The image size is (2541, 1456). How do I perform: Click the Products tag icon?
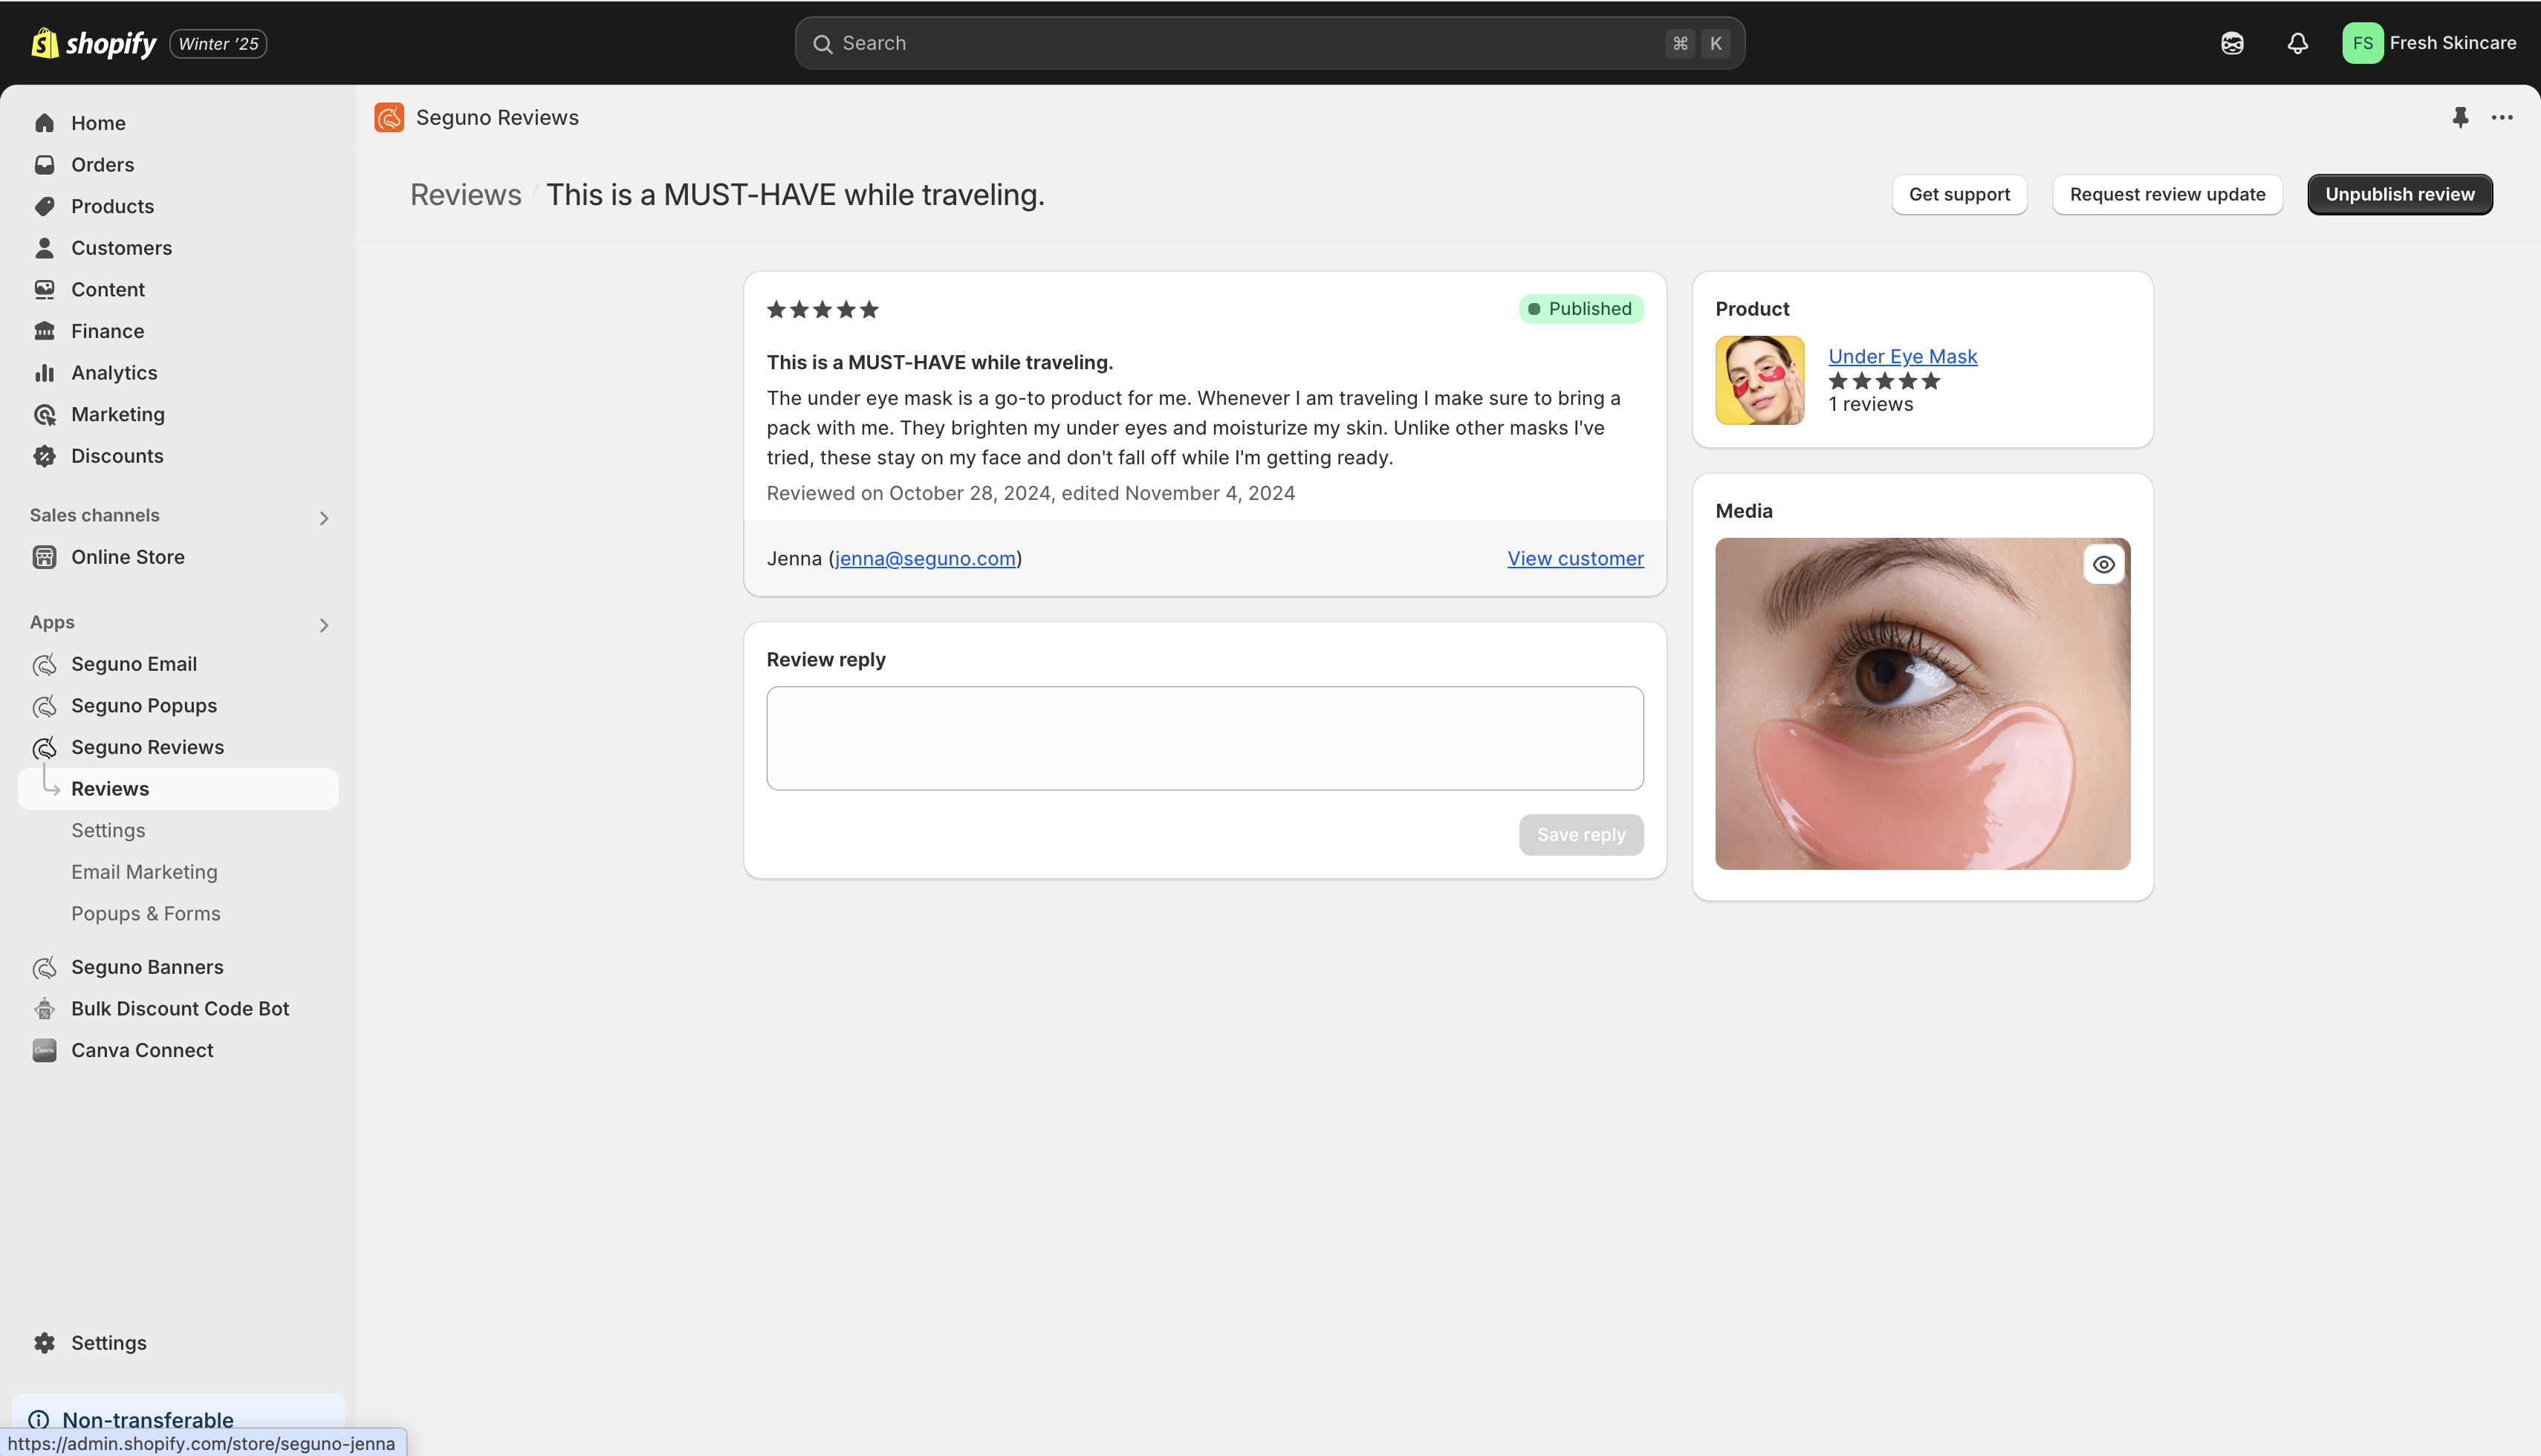[44, 206]
